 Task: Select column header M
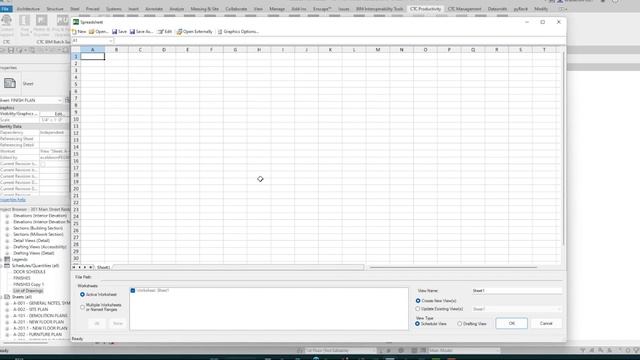378,49
